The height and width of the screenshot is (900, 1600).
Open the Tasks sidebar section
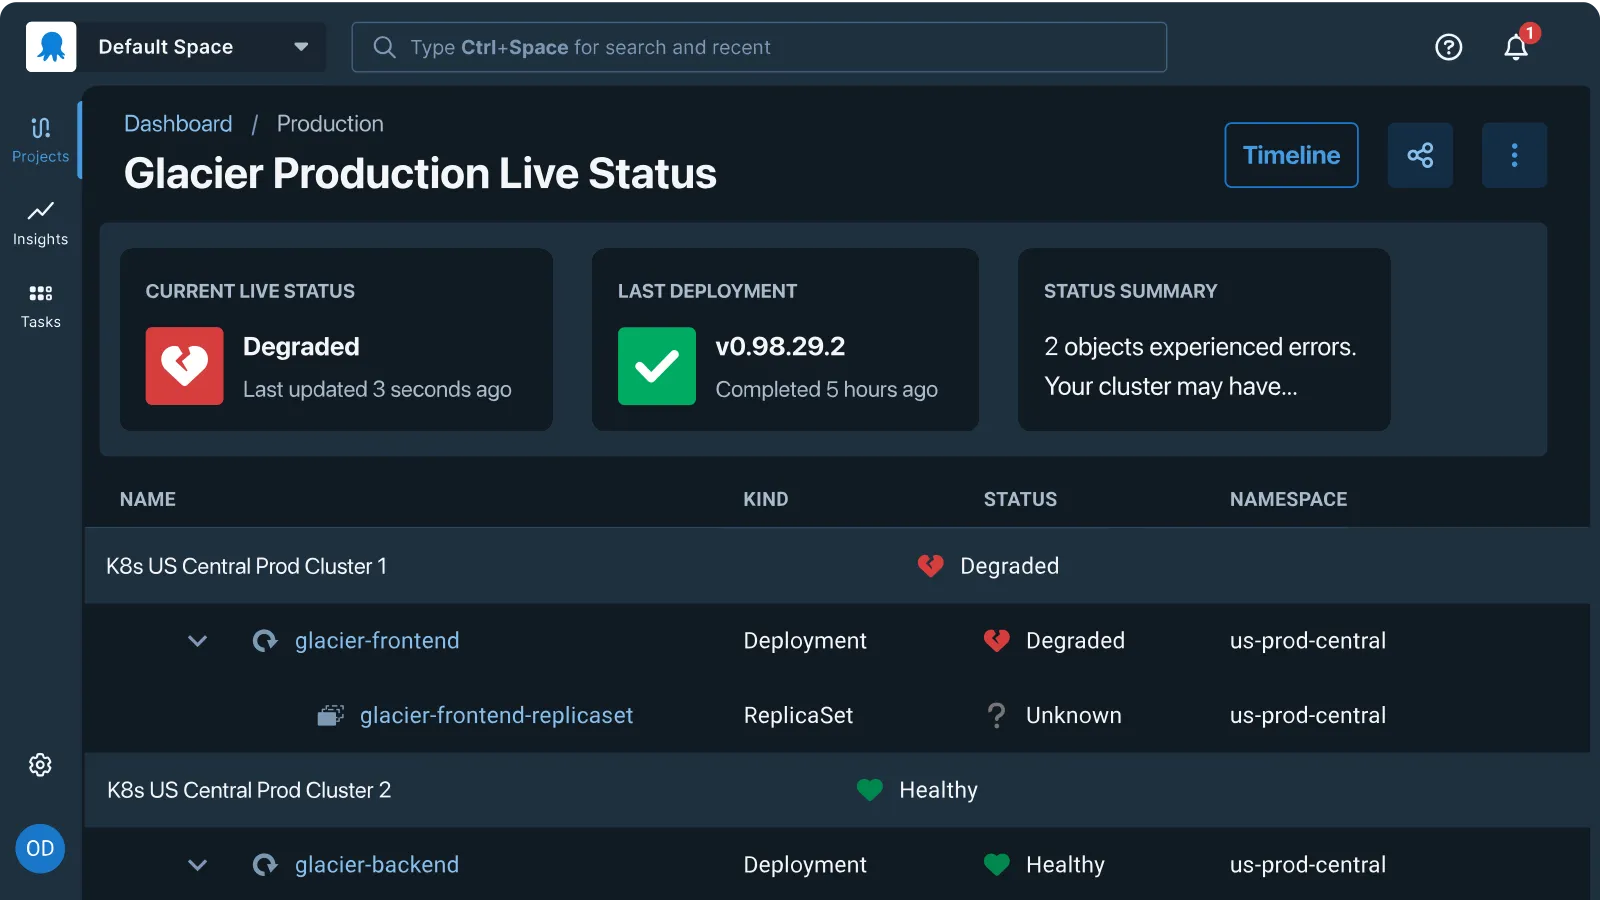tap(40, 305)
